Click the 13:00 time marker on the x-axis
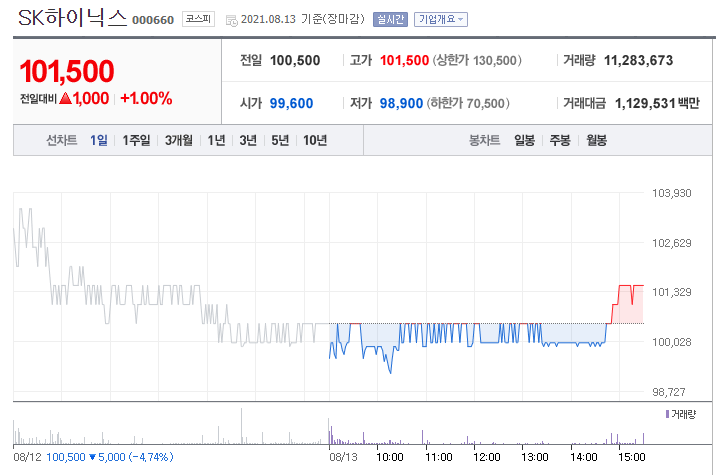The image size is (716, 475). tap(535, 457)
